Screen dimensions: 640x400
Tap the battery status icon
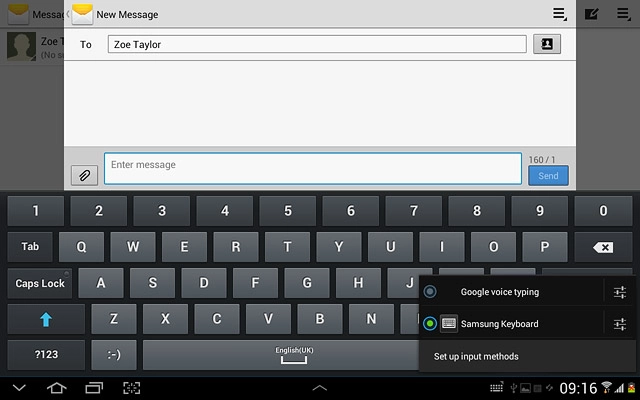click(632, 388)
